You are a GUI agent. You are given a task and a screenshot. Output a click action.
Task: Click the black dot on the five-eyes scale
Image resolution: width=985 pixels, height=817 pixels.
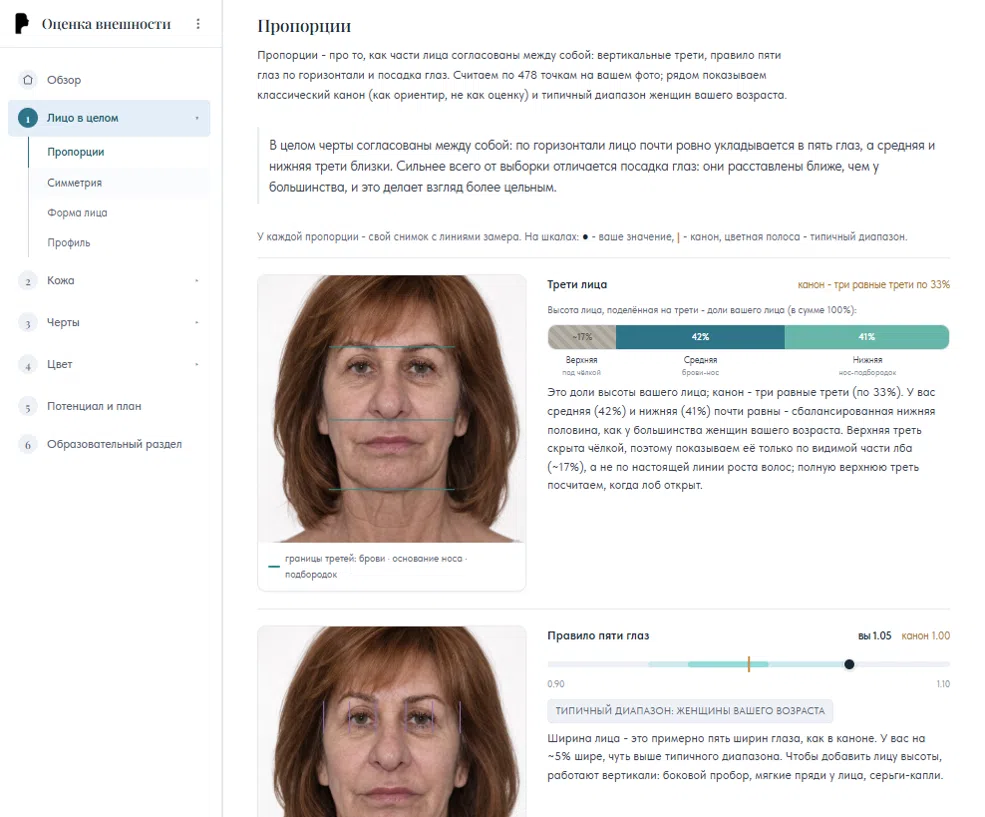point(849,664)
